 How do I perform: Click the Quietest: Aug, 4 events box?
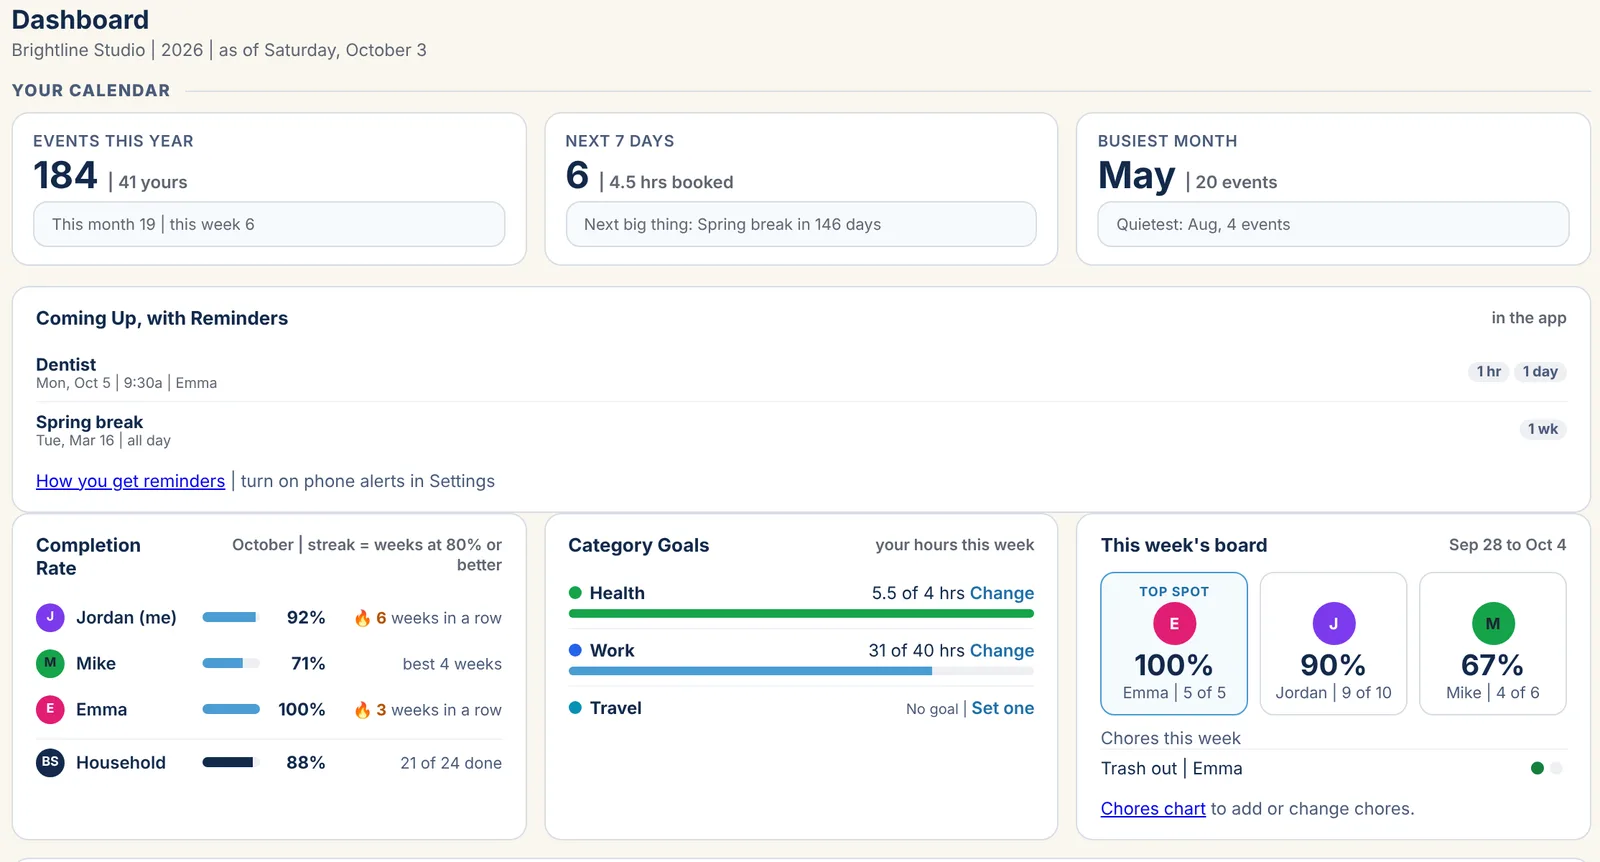1333,224
